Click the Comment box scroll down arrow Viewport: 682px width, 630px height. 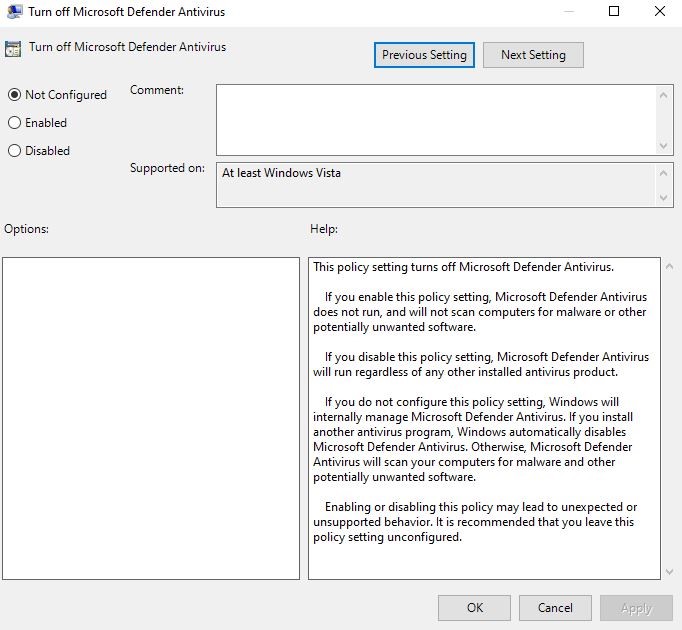(663, 145)
